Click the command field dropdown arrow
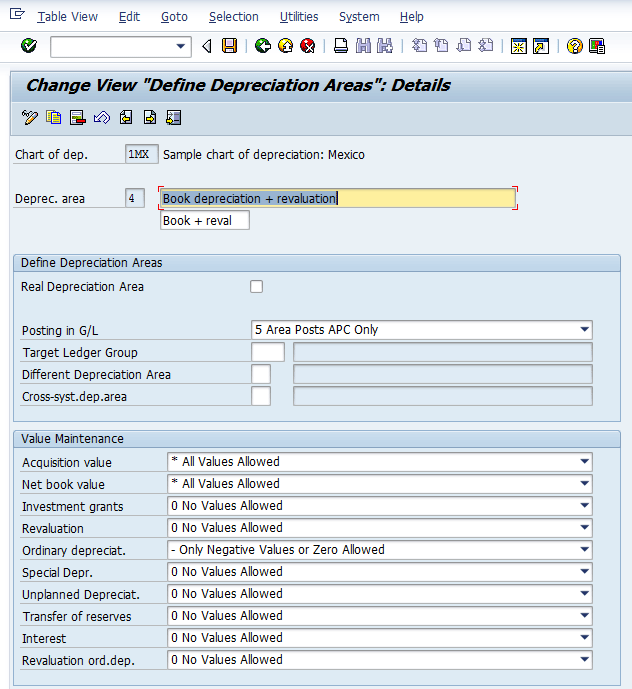Screen dimensions: 632x689 point(181,47)
